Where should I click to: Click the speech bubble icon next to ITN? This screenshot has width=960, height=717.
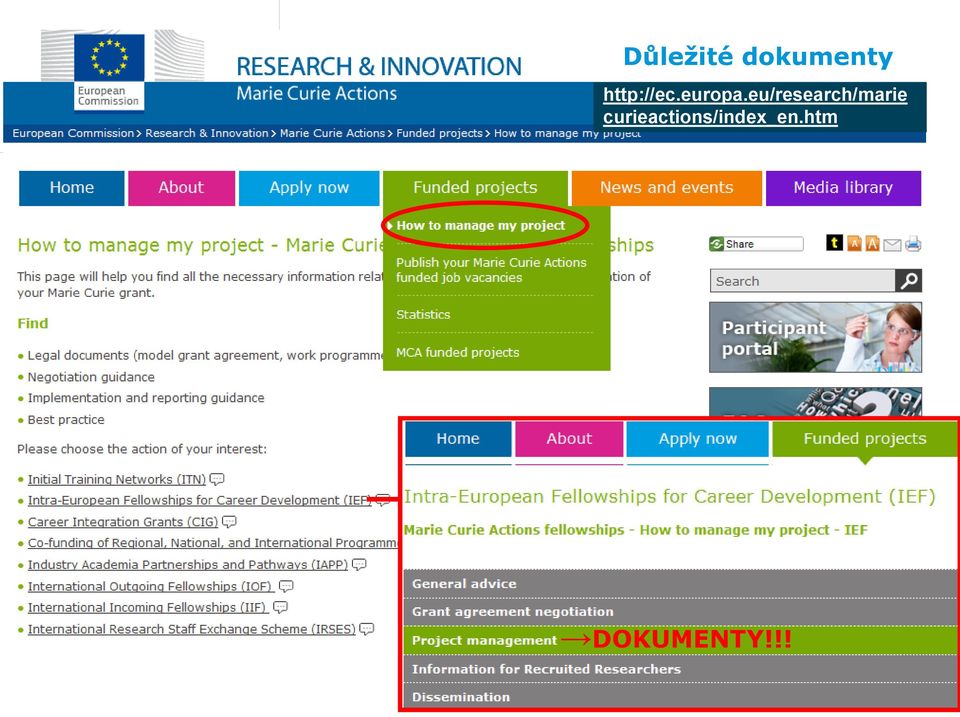[217, 479]
